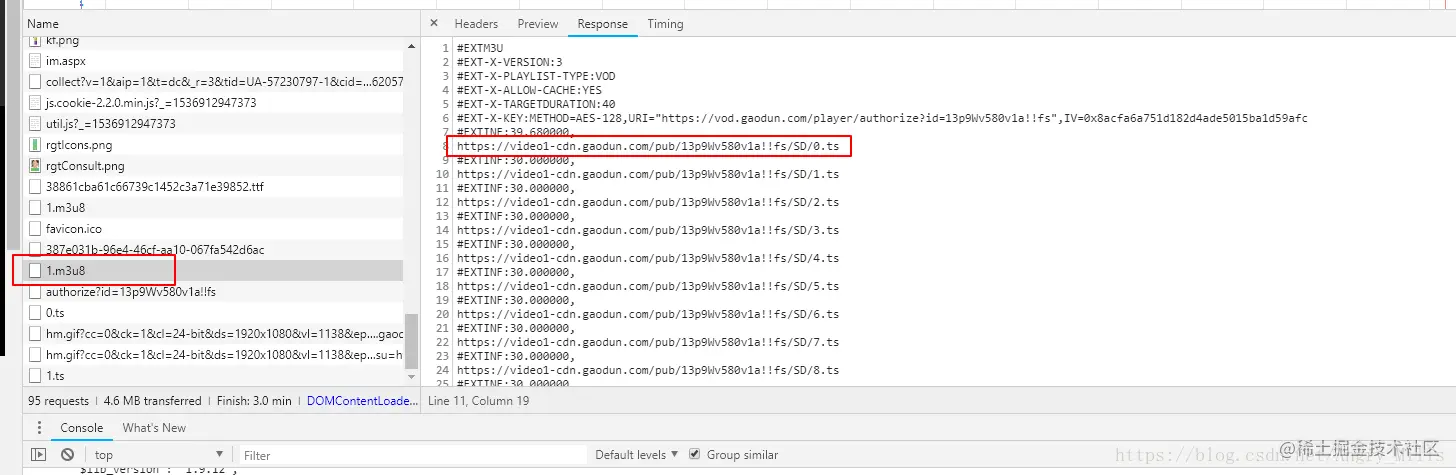Click the file icon beside the .ttf request
This screenshot has height=475, width=1456.
pyautogui.click(x=36, y=187)
